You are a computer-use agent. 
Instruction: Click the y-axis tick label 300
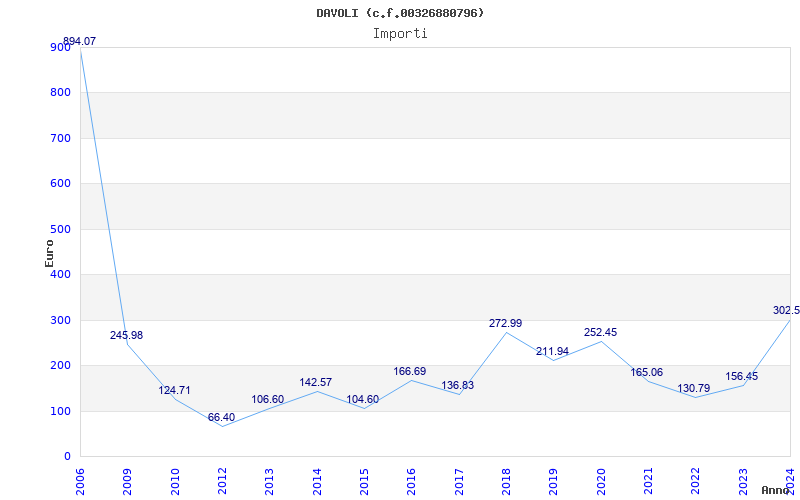pos(60,320)
